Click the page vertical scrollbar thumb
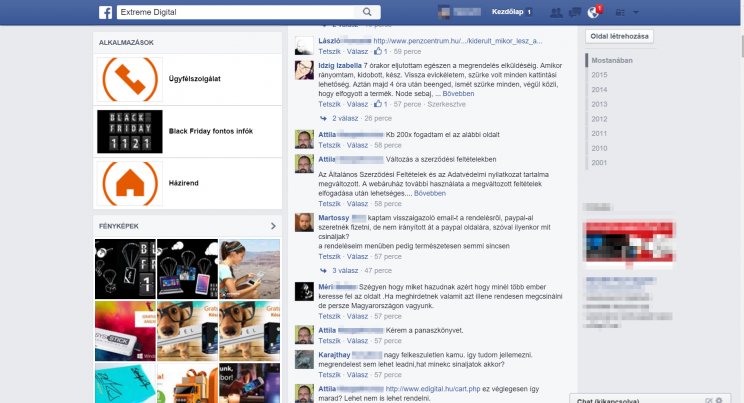 pos(741,46)
